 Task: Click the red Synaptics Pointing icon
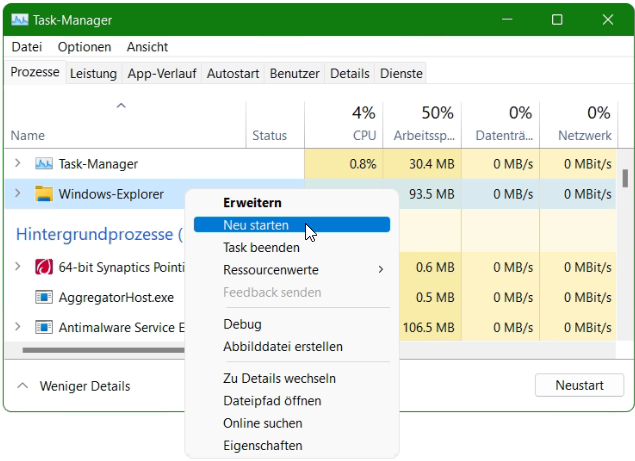(44, 267)
